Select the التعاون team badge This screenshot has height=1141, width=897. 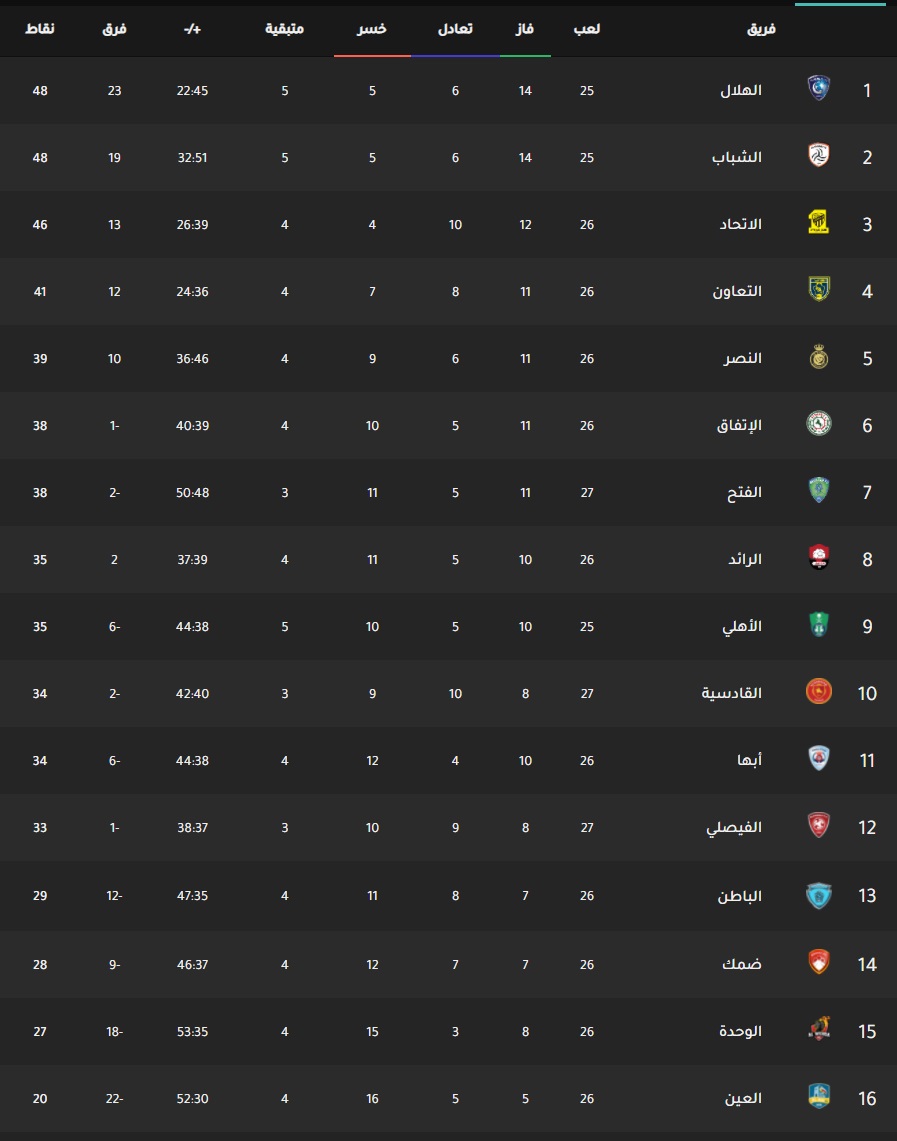[818, 290]
